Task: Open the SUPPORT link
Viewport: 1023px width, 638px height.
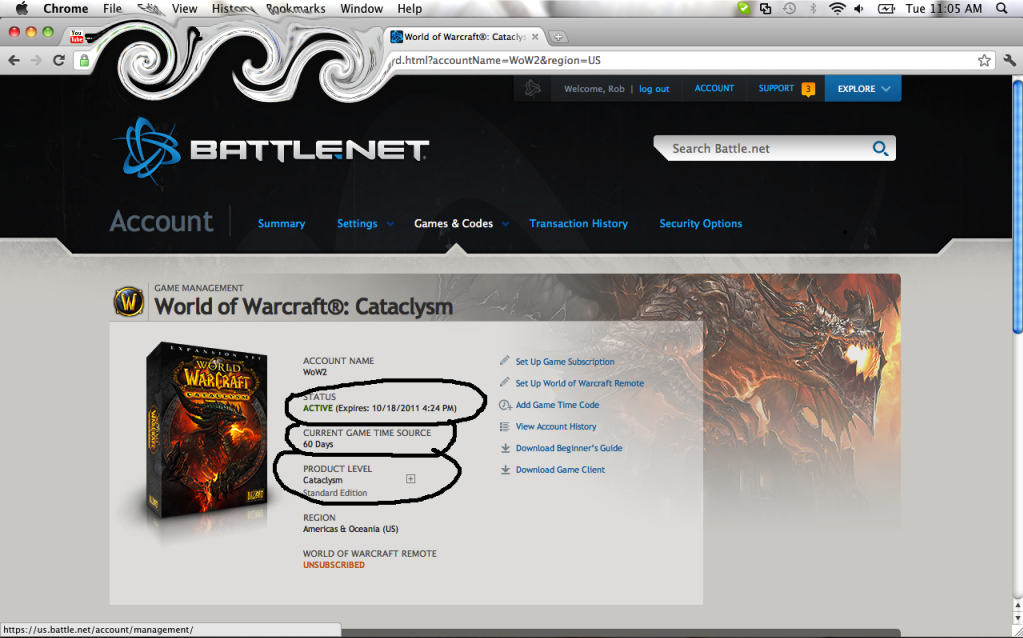Action: click(776, 88)
